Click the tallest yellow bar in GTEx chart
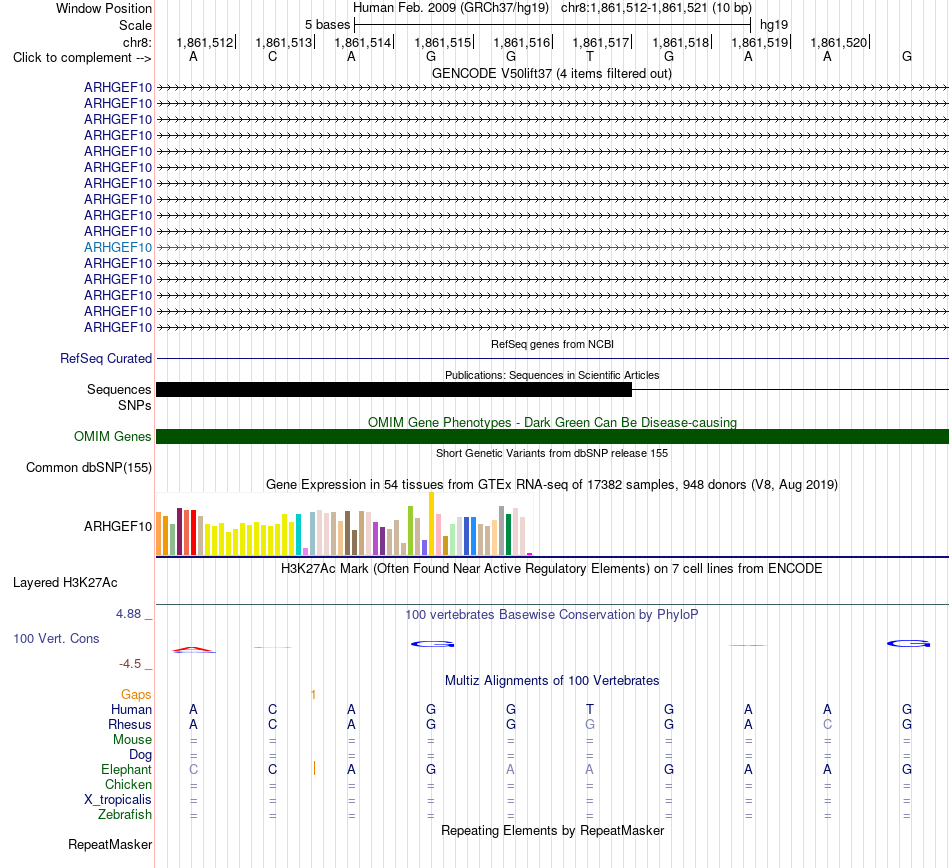Screen dimensions: 950x868 tap(431, 523)
